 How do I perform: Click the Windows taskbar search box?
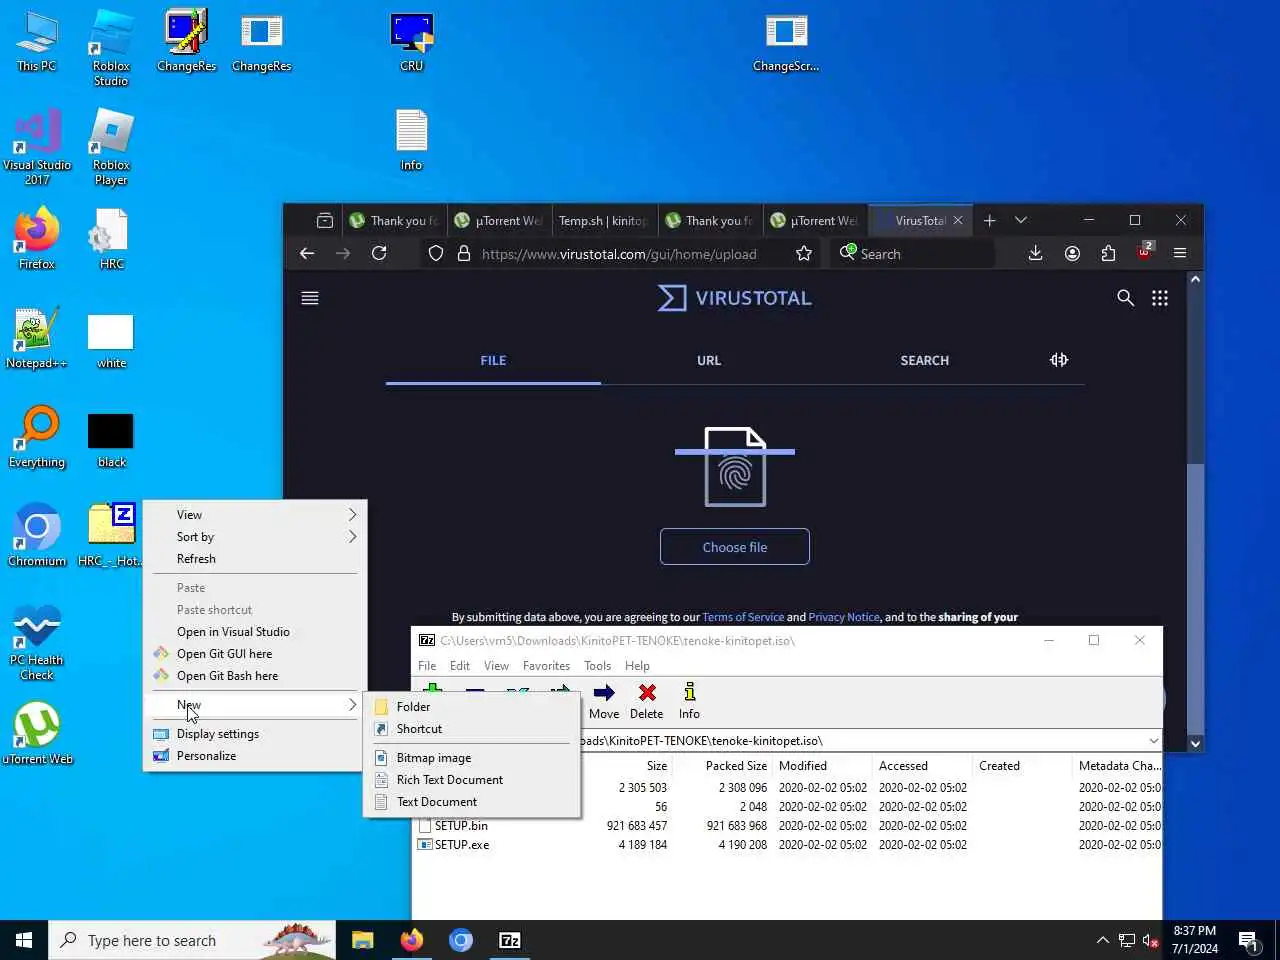(192, 940)
